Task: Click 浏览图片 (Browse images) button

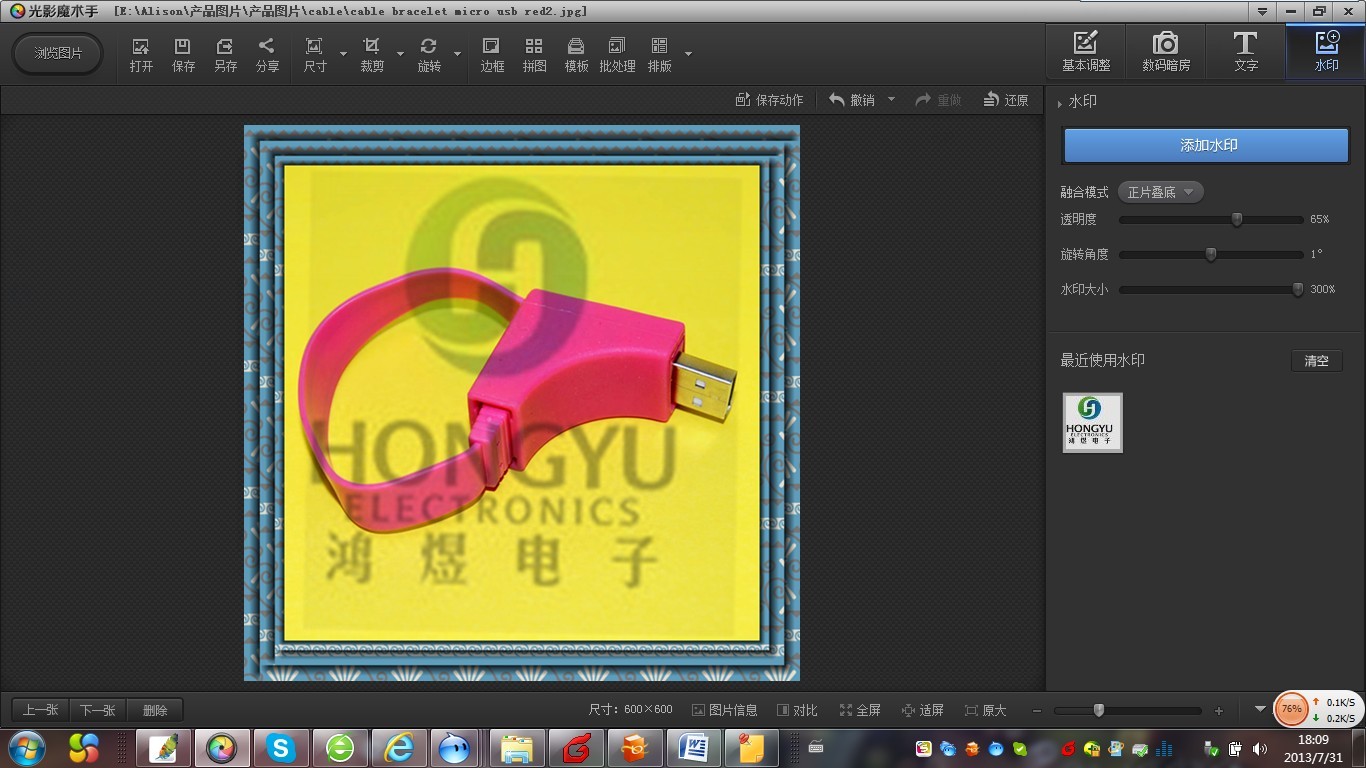Action: (58, 53)
